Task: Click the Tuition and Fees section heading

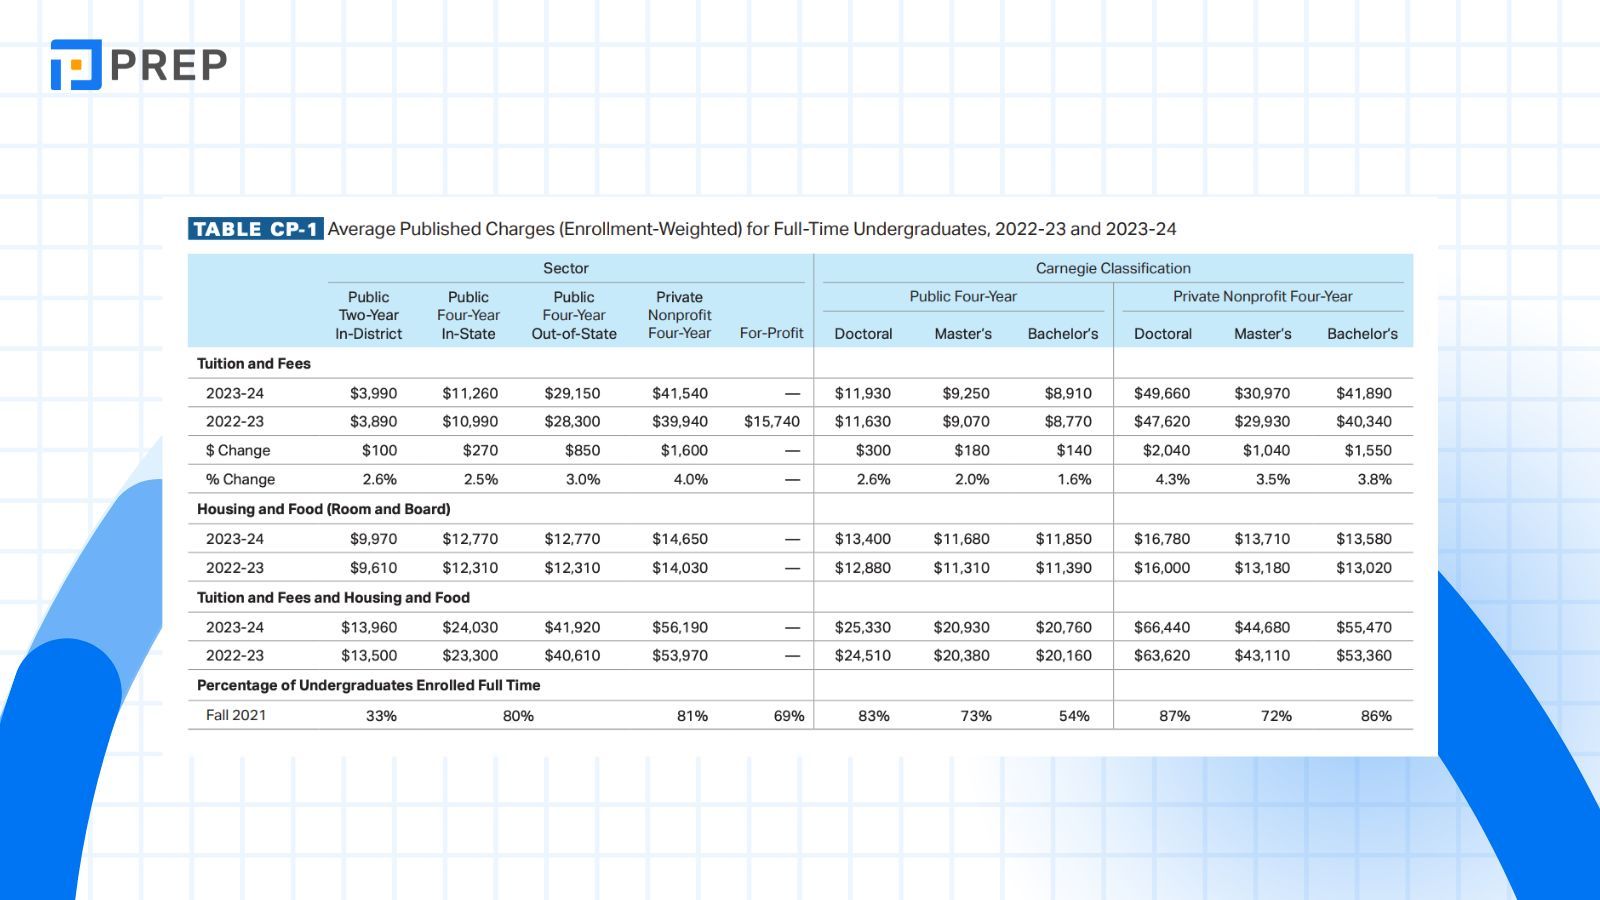Action: 254,363
